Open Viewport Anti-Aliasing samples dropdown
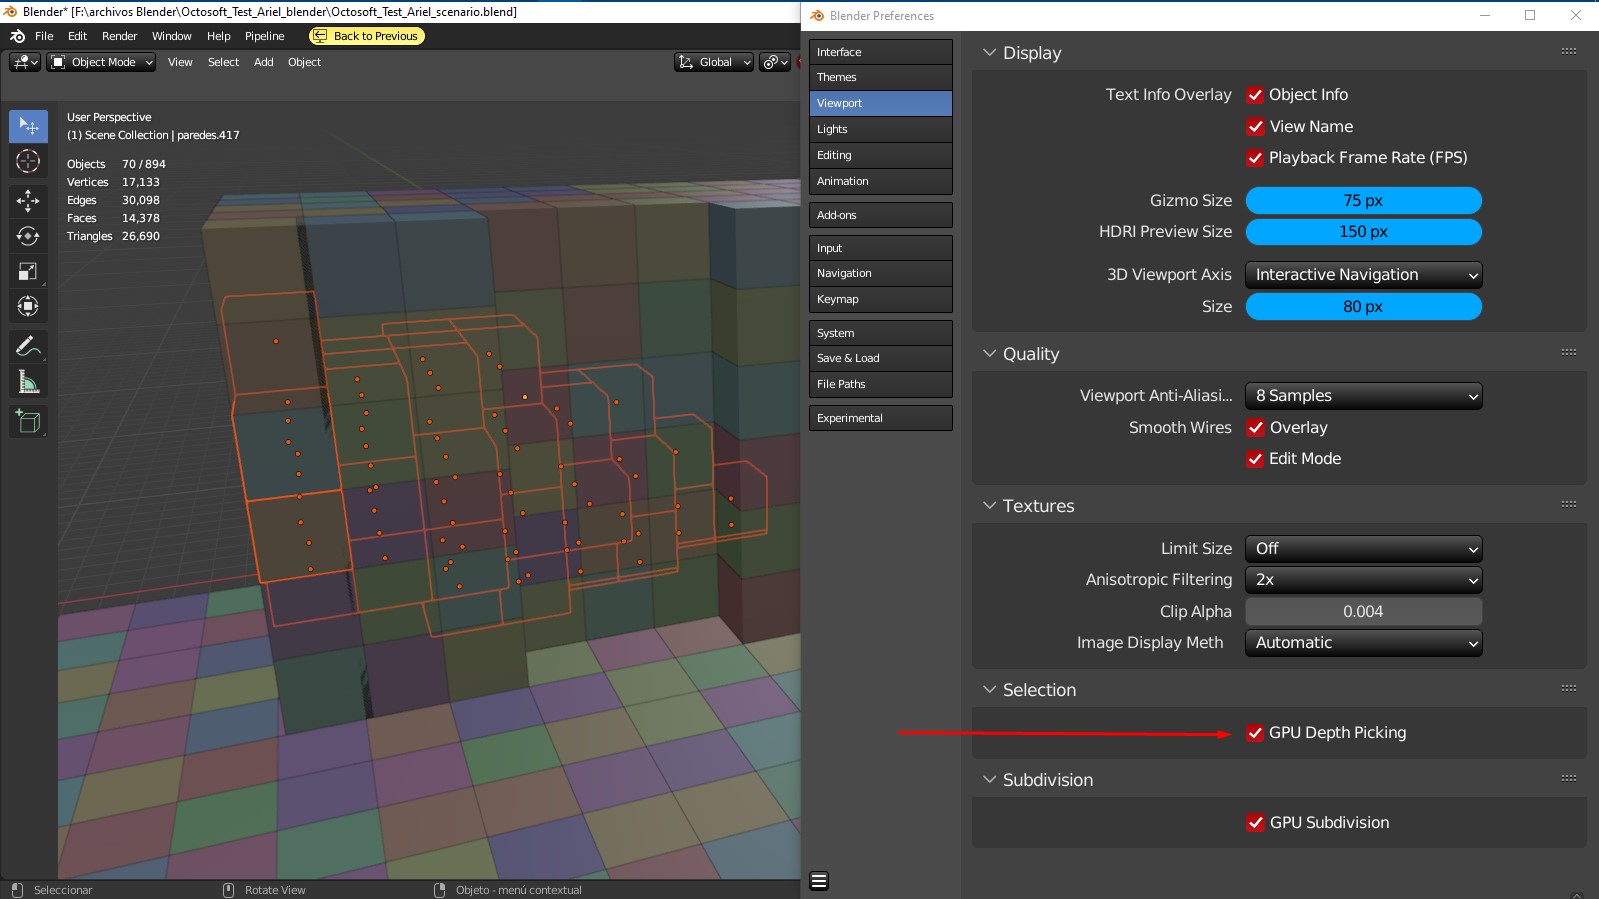The width and height of the screenshot is (1599, 899). point(1363,396)
